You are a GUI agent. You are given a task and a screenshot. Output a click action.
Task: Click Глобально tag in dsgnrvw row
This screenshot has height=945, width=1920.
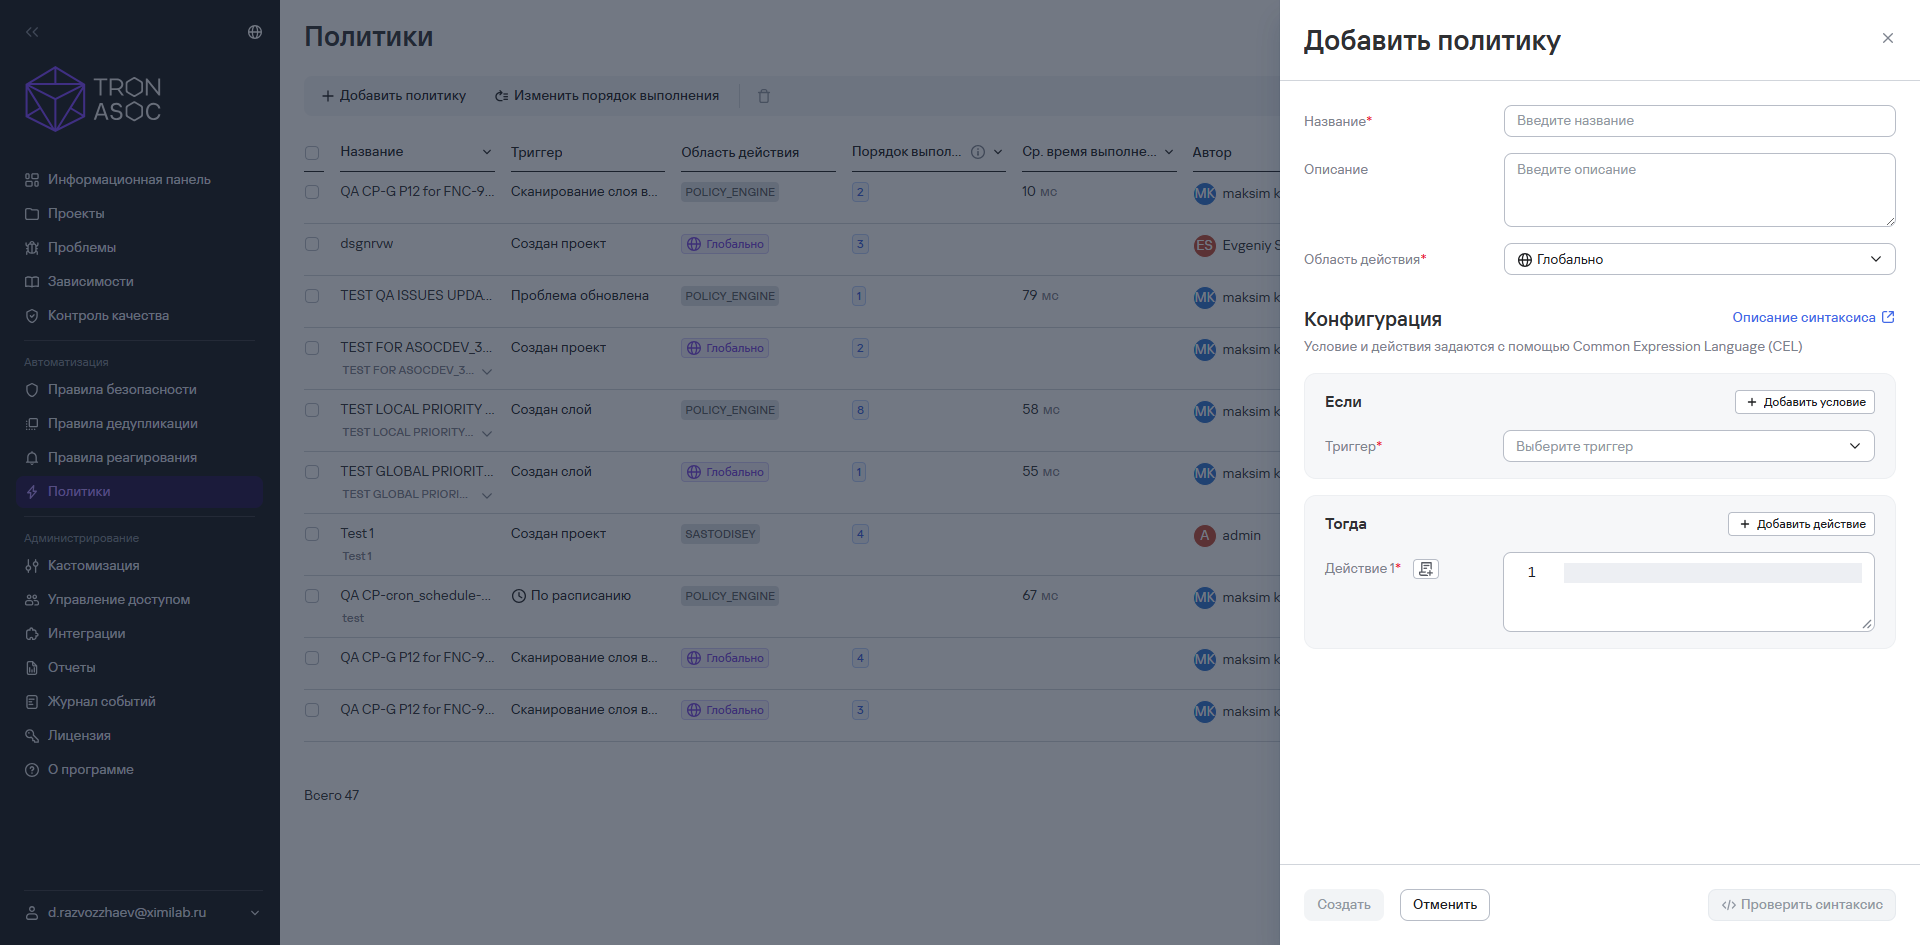725,244
